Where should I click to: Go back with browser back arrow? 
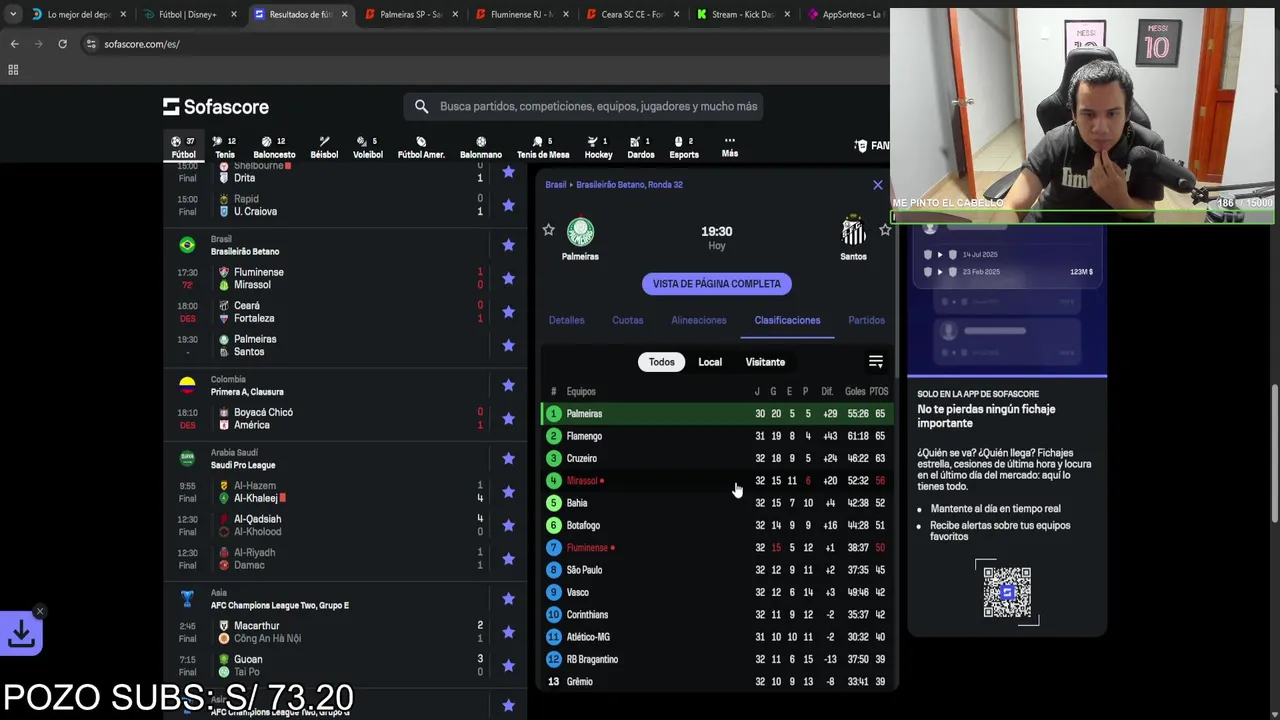click(x=14, y=44)
